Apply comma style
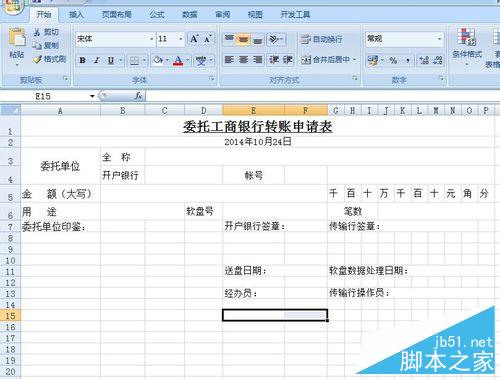The height and width of the screenshot is (379, 500). click(x=407, y=60)
